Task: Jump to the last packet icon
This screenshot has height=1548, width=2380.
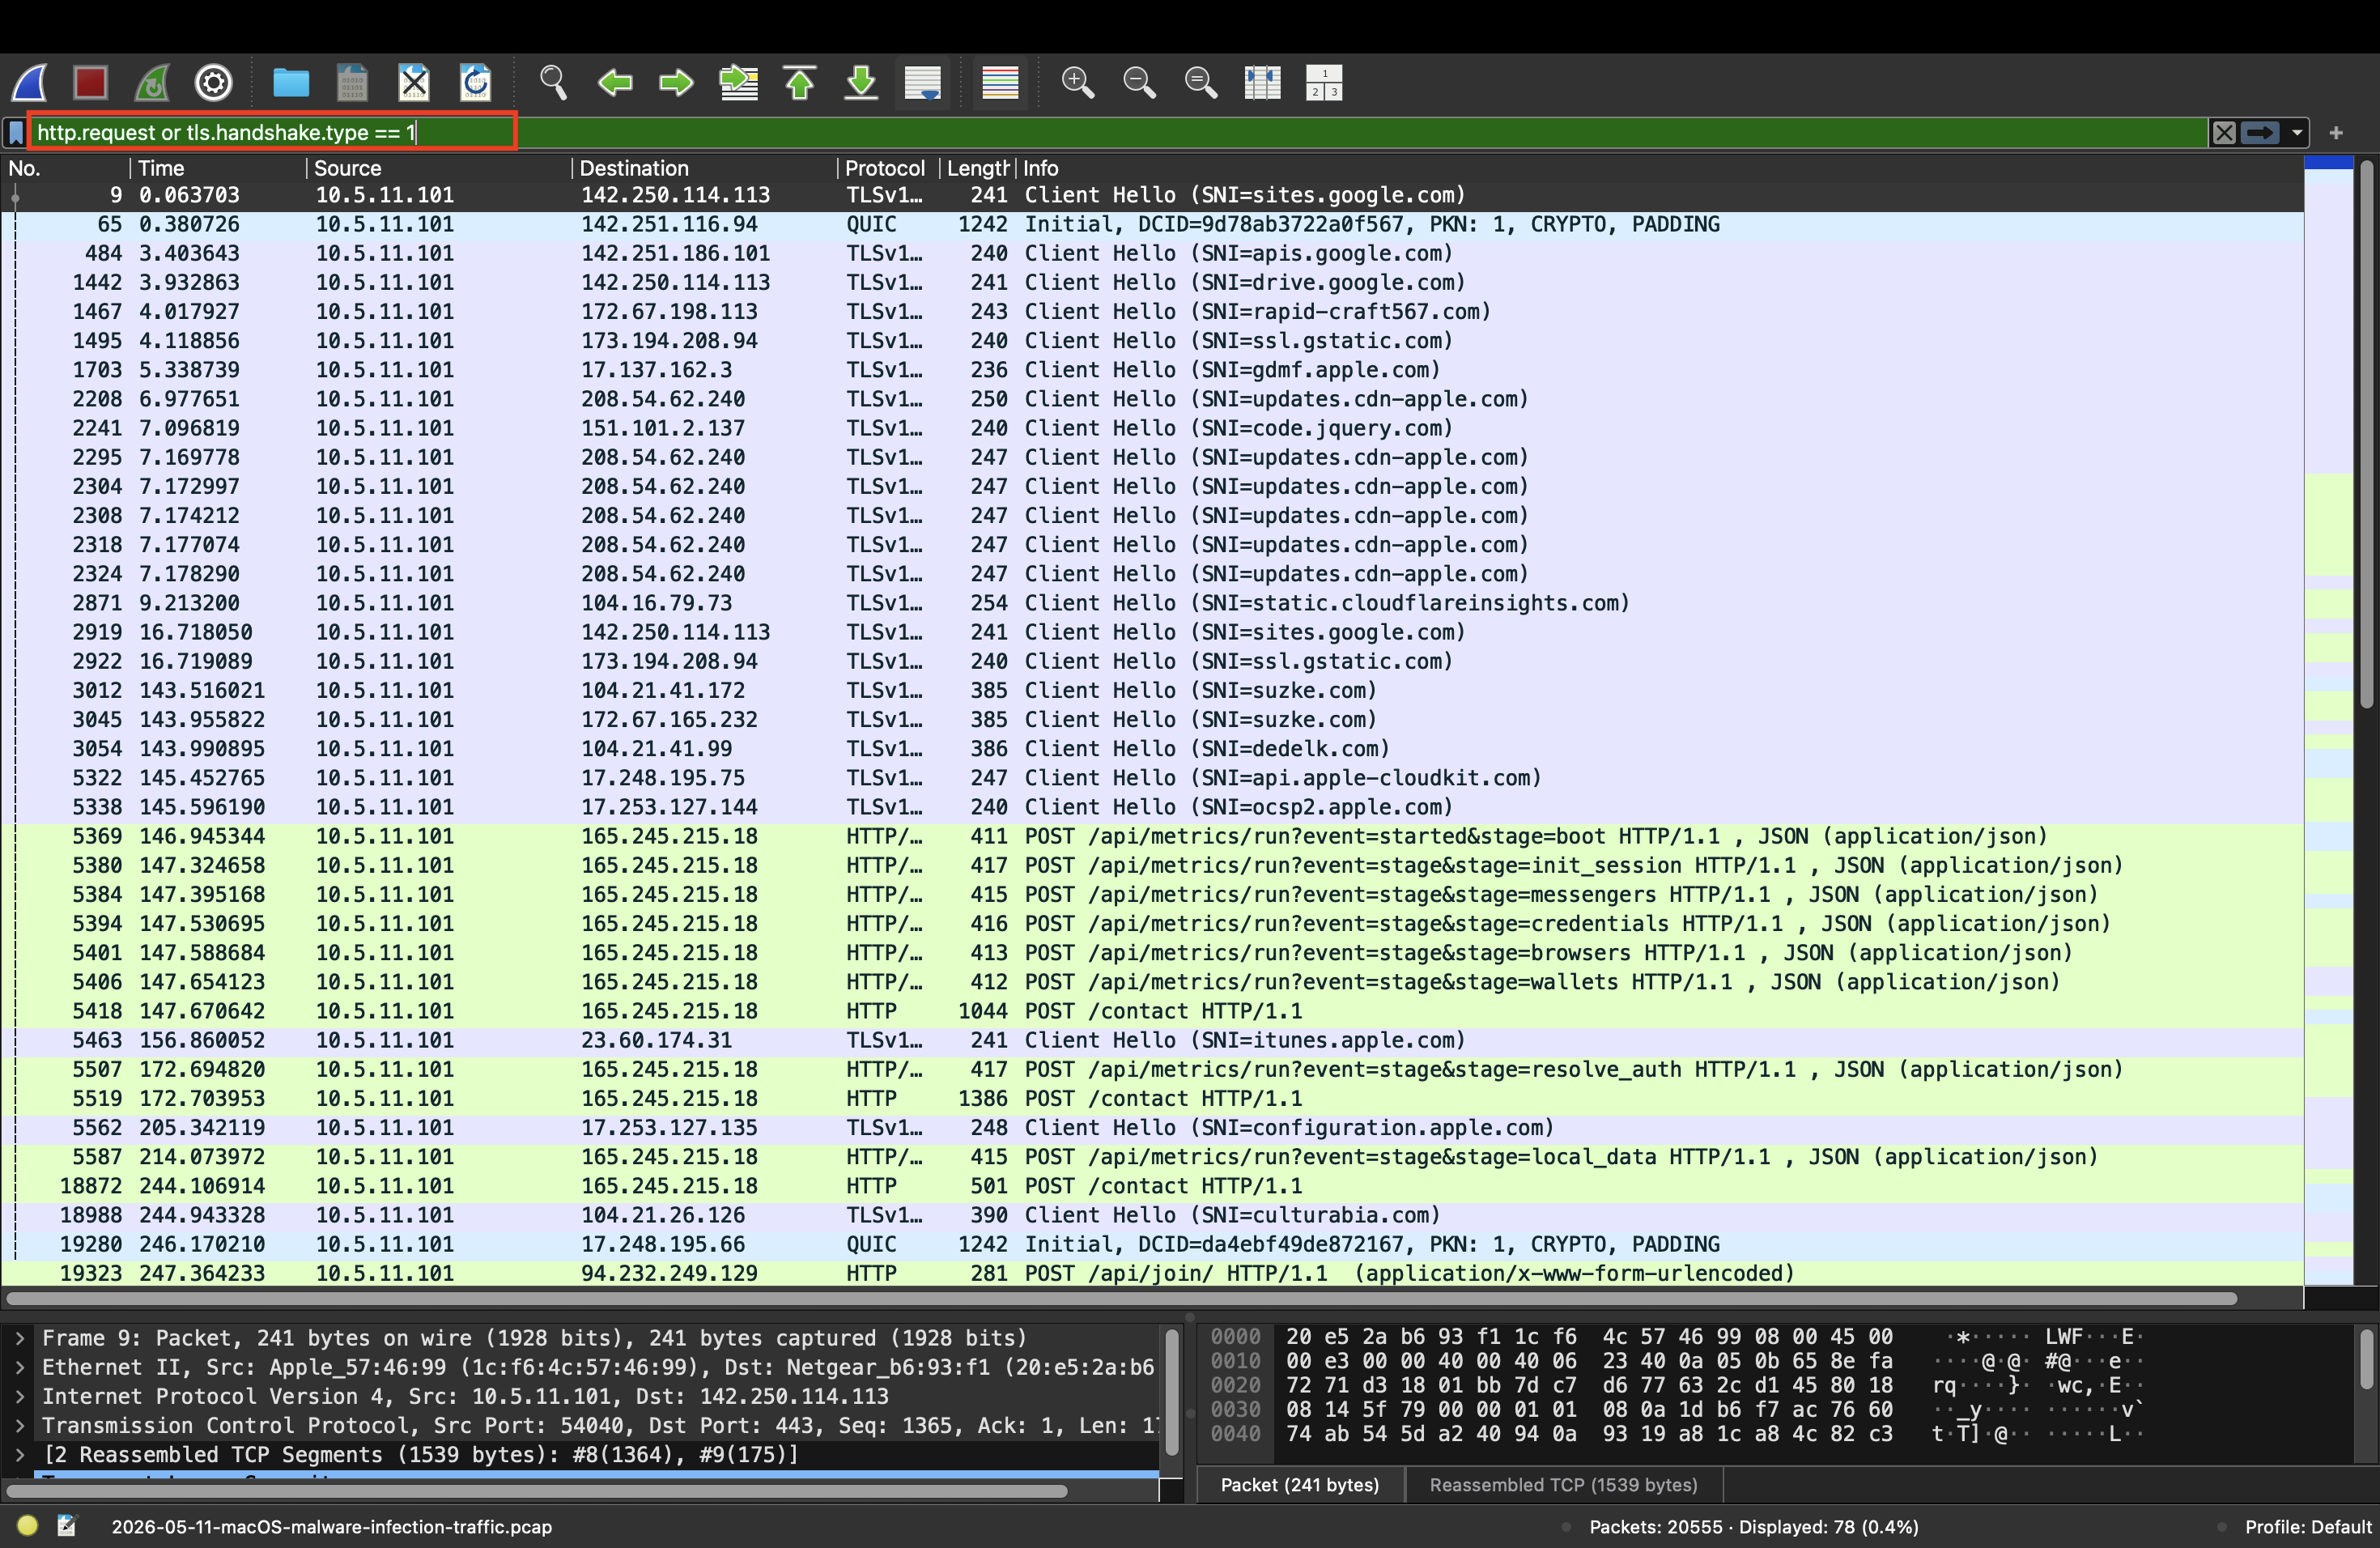Action: coord(861,82)
